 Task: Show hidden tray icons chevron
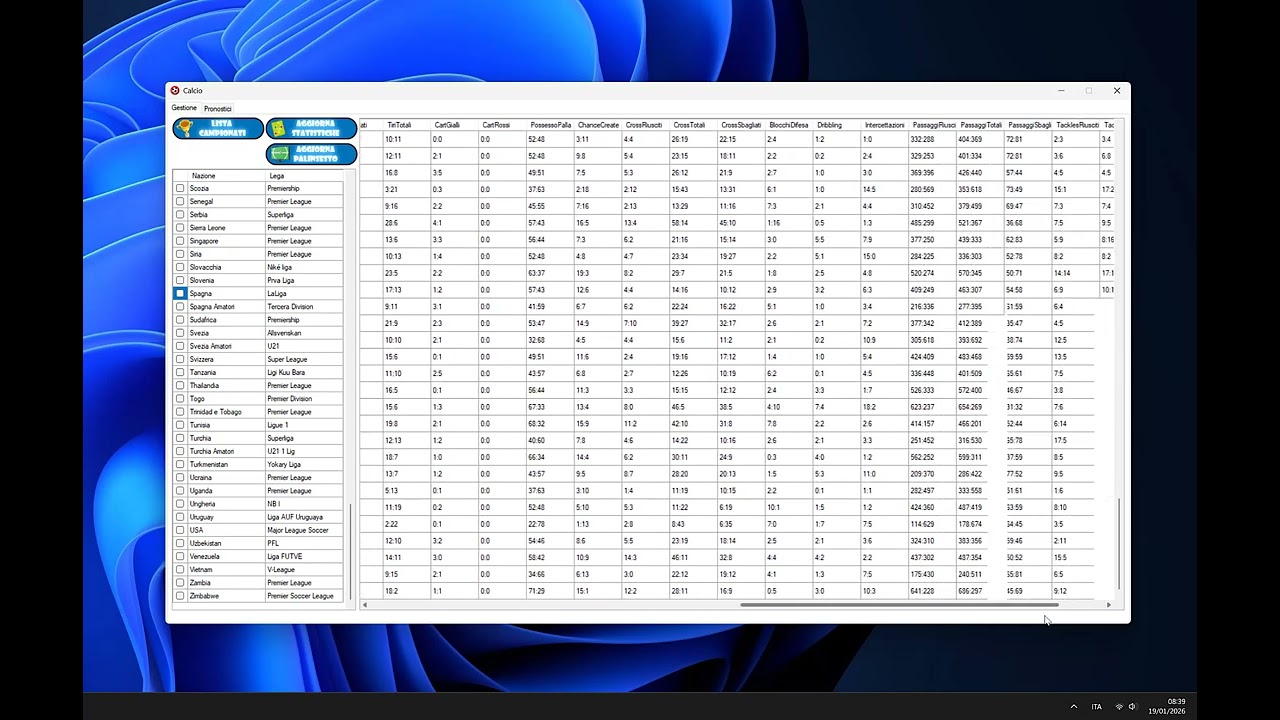(1074, 706)
